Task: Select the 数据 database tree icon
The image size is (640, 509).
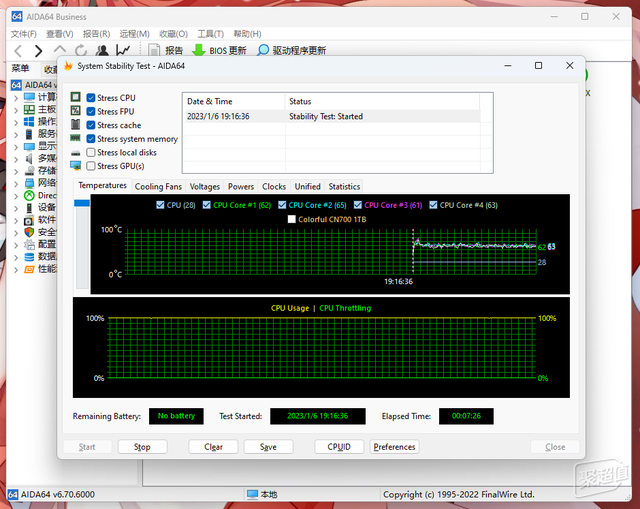Action: [29, 257]
